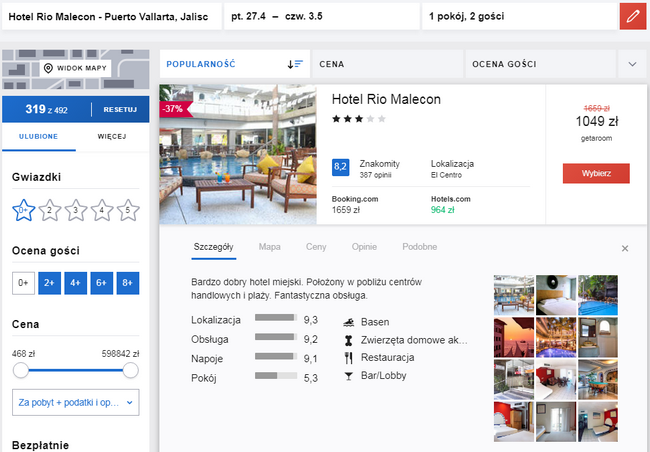650x452 pixels.
Task: Reset filters with Resetuj button
Action: (120, 109)
